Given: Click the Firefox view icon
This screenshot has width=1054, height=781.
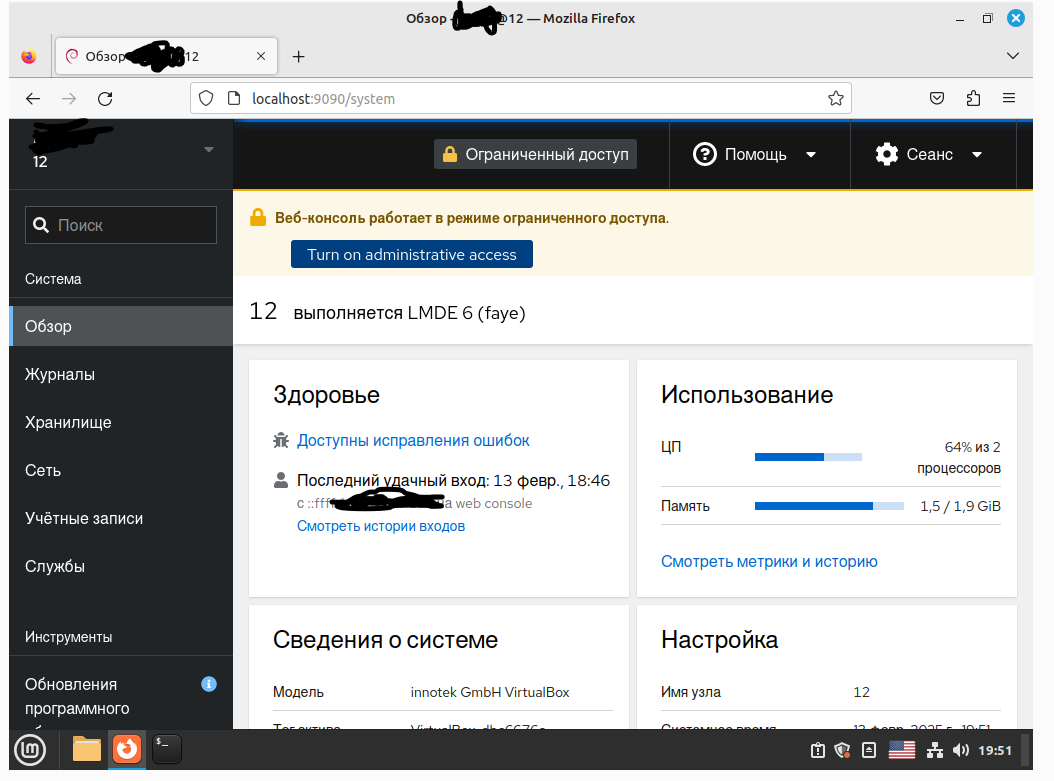Looking at the screenshot, I should 28,56.
